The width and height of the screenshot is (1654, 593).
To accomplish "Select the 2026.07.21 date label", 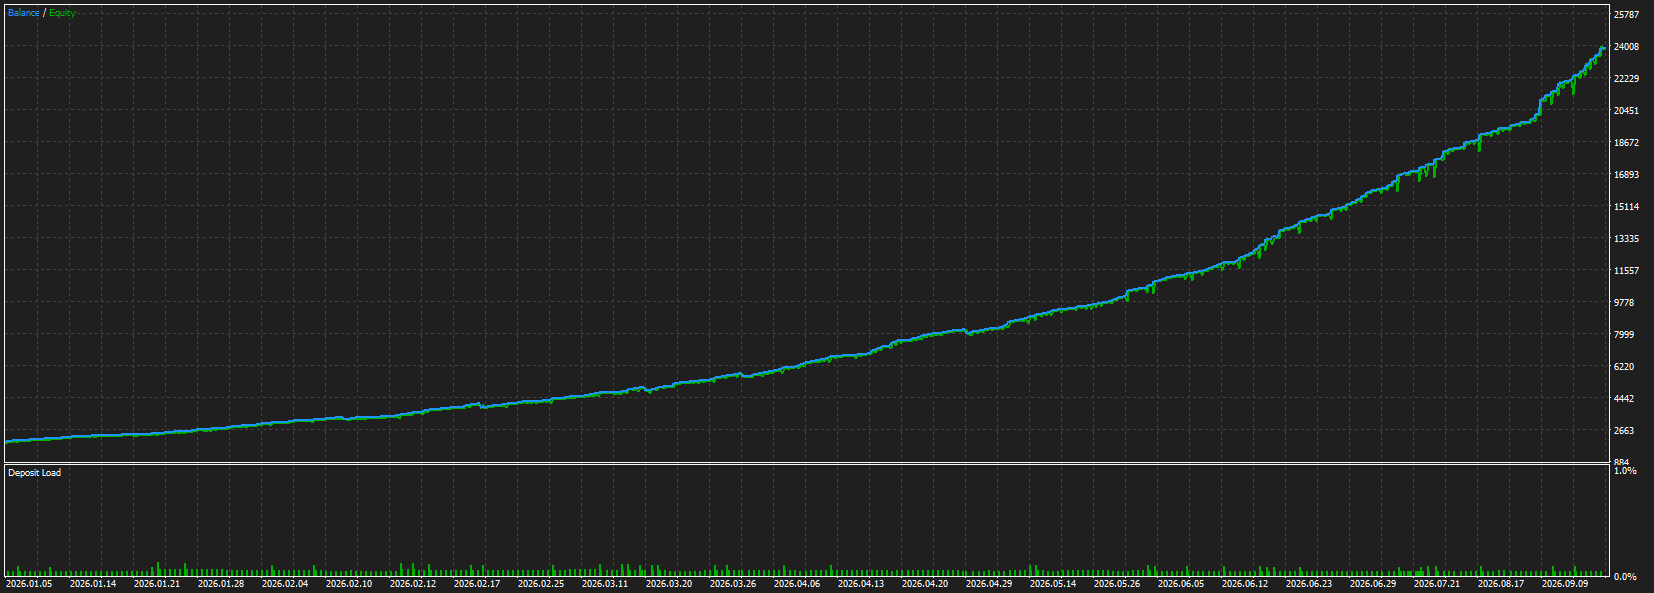I will click(1437, 584).
